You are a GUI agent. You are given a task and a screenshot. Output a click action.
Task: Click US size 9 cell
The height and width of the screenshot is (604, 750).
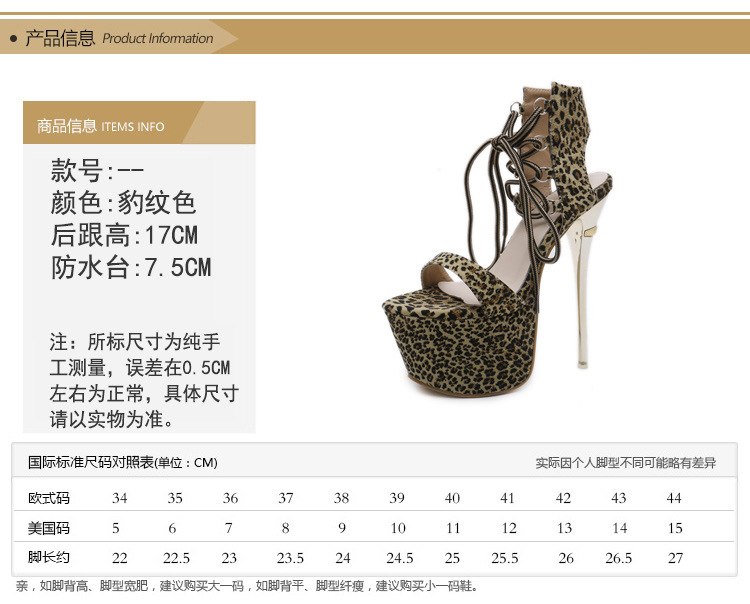[342, 528]
